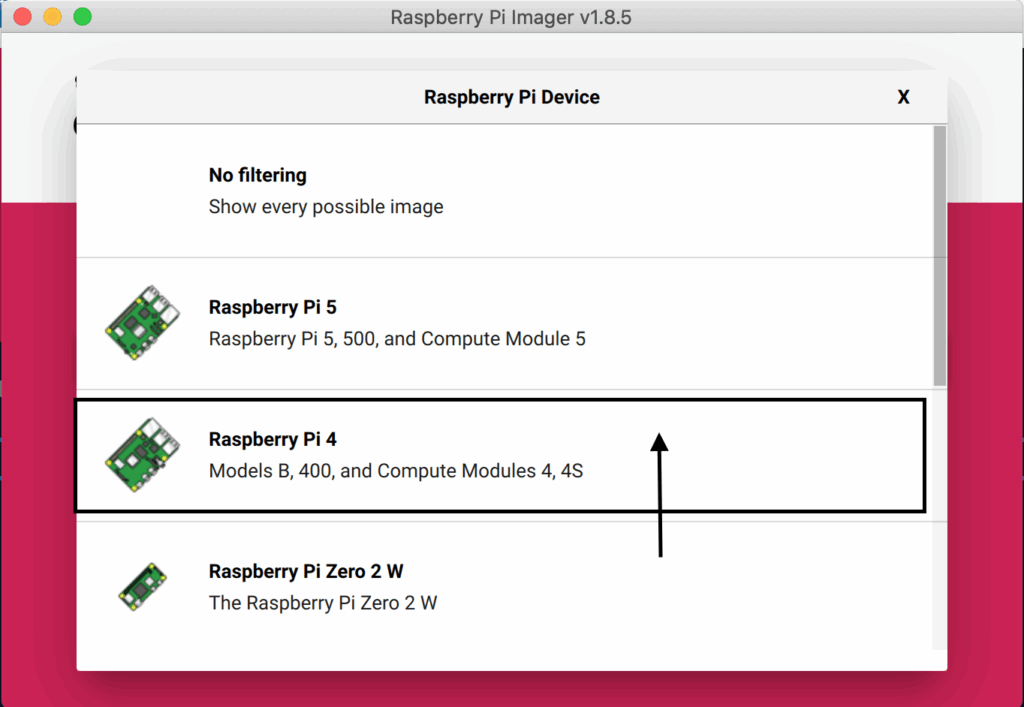Close the Raspberry Pi Device dialog with X
The image size is (1024, 707).
[x=903, y=97]
